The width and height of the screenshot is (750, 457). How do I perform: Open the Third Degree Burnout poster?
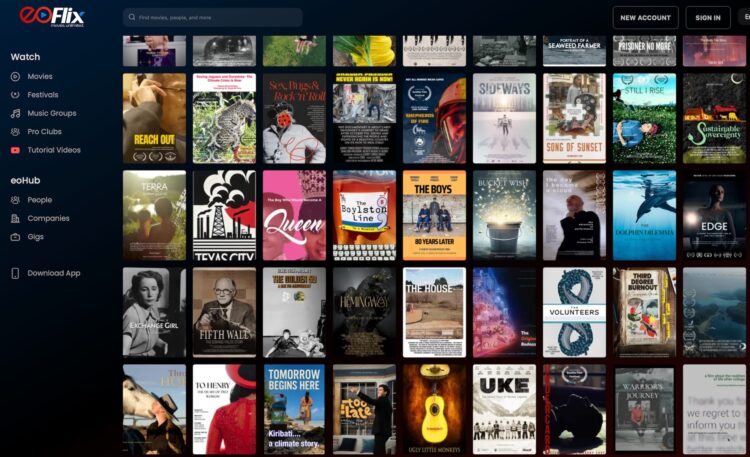(644, 312)
